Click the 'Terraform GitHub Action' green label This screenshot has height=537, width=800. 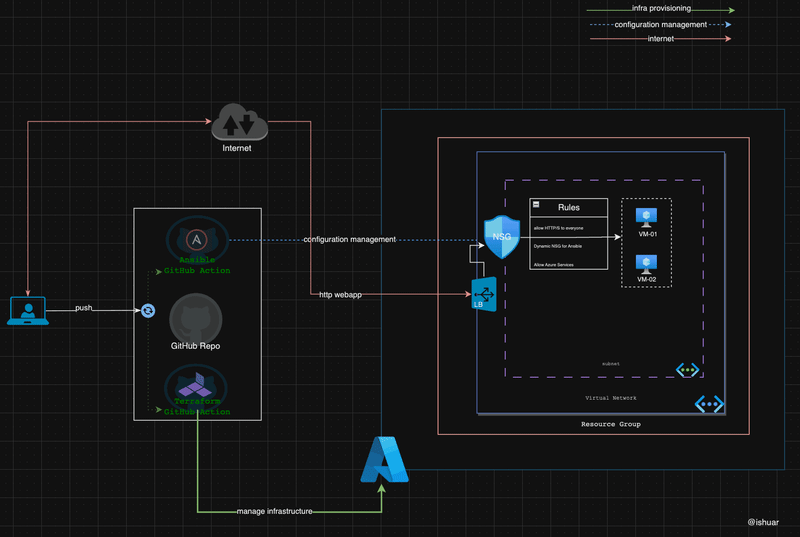[197, 406]
